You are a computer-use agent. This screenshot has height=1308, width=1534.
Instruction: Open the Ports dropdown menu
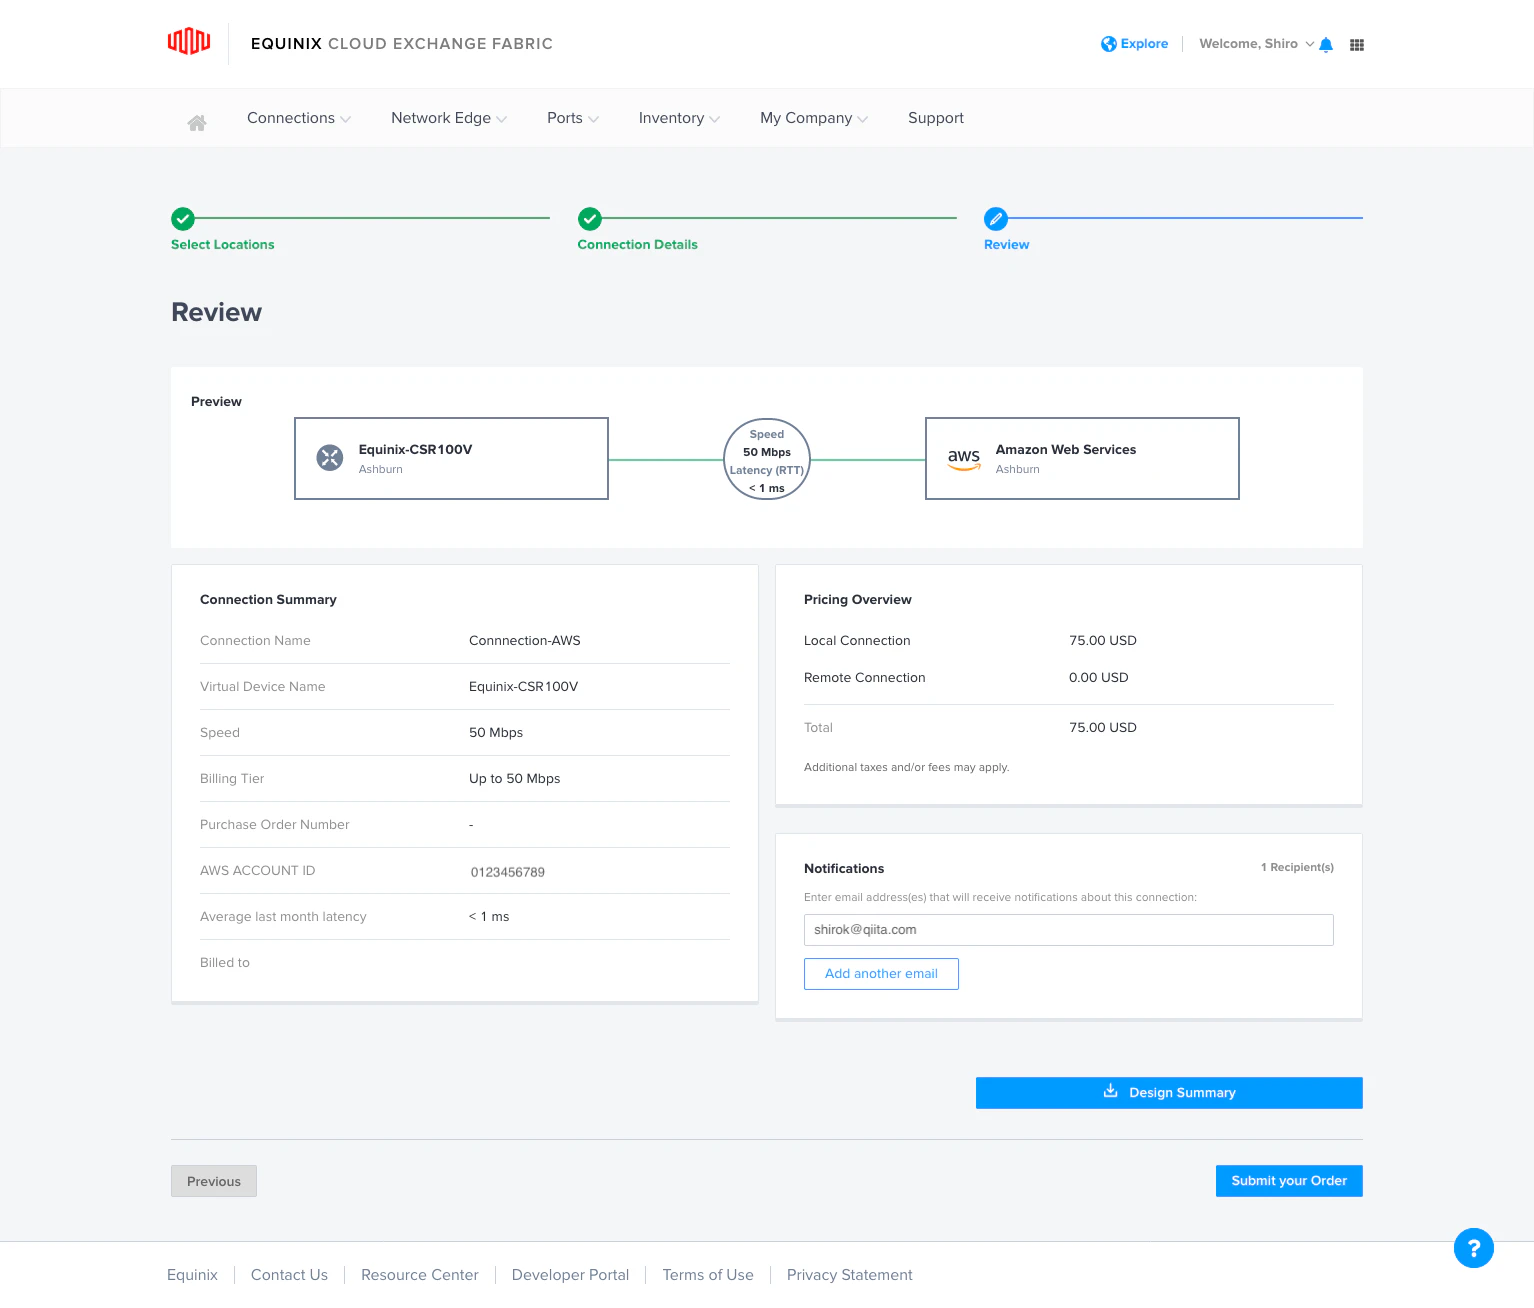(573, 118)
